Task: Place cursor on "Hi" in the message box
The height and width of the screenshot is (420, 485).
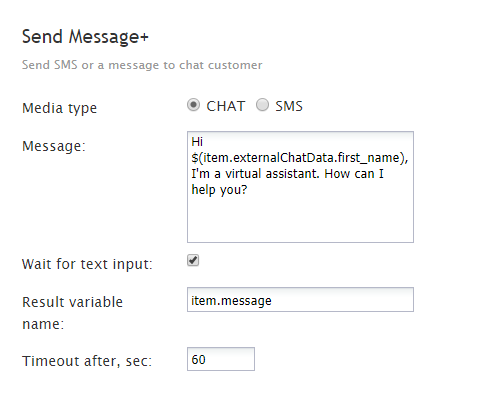Action: pos(197,142)
